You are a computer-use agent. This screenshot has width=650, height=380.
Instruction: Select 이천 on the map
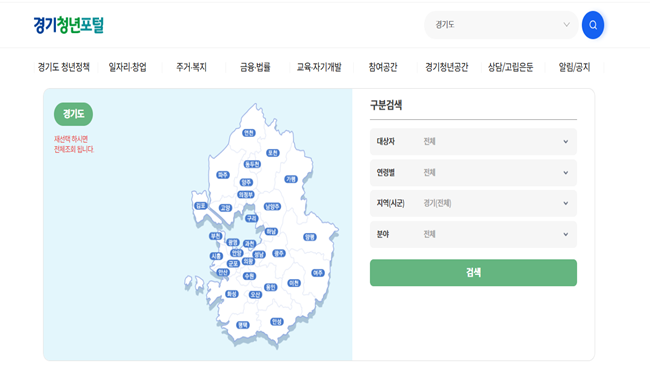click(x=294, y=283)
